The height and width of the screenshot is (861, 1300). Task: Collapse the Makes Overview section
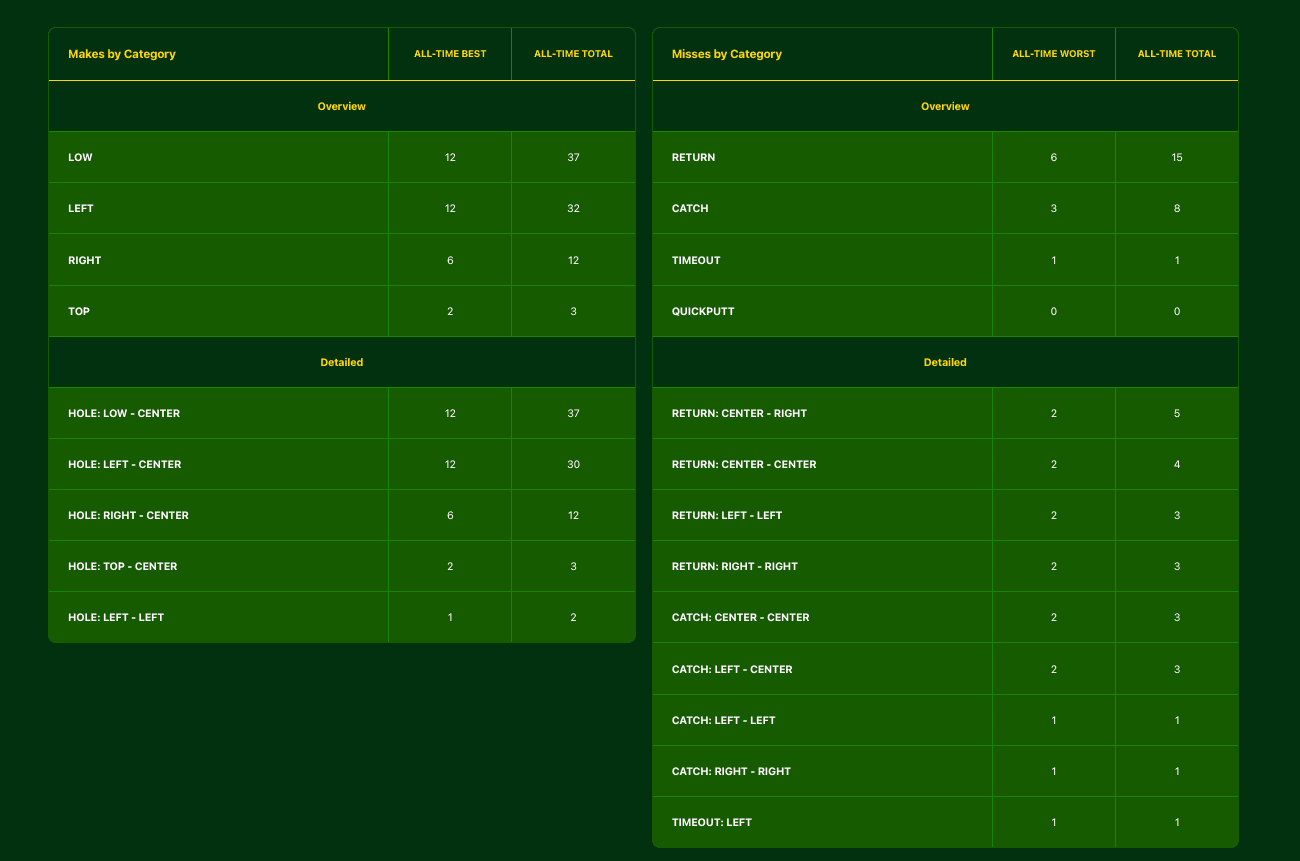pos(342,106)
